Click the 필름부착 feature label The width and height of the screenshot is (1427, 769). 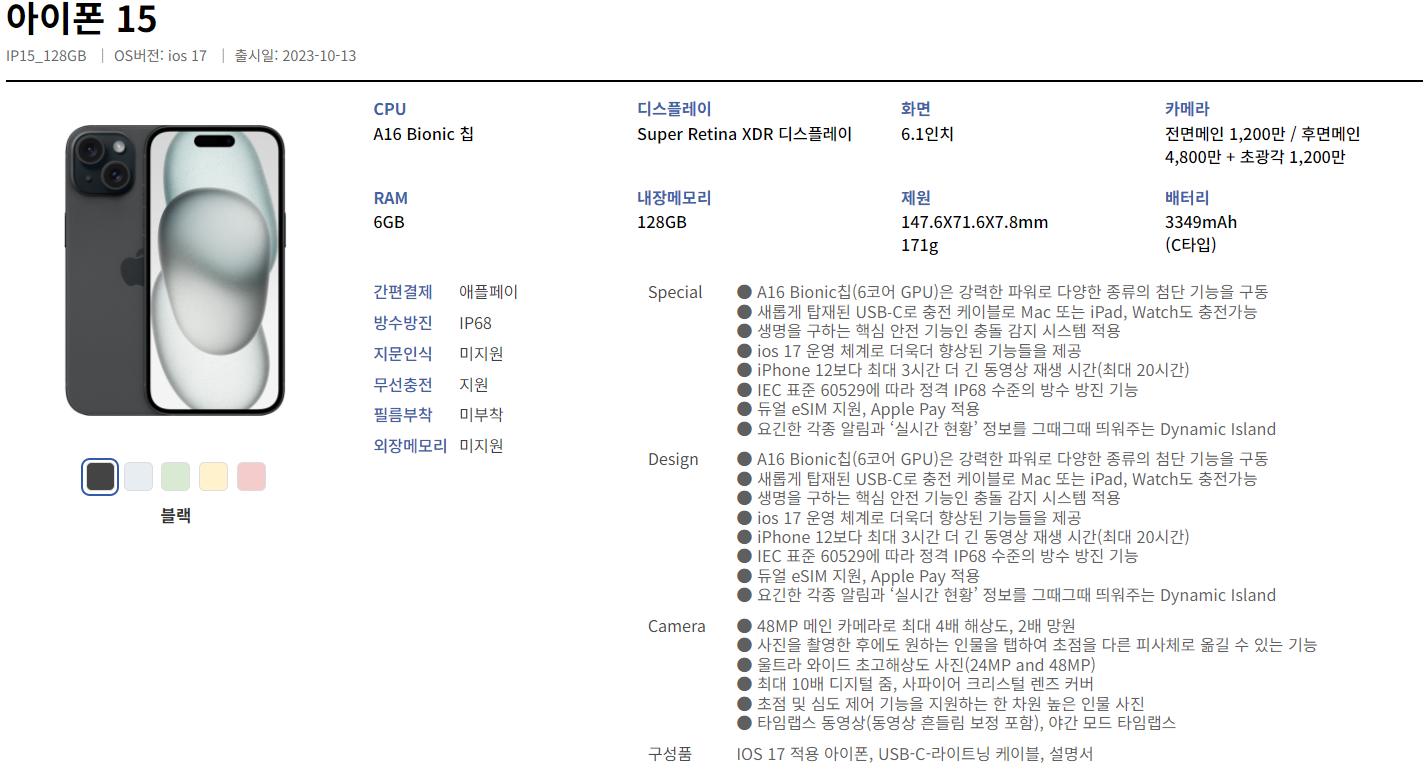click(403, 415)
